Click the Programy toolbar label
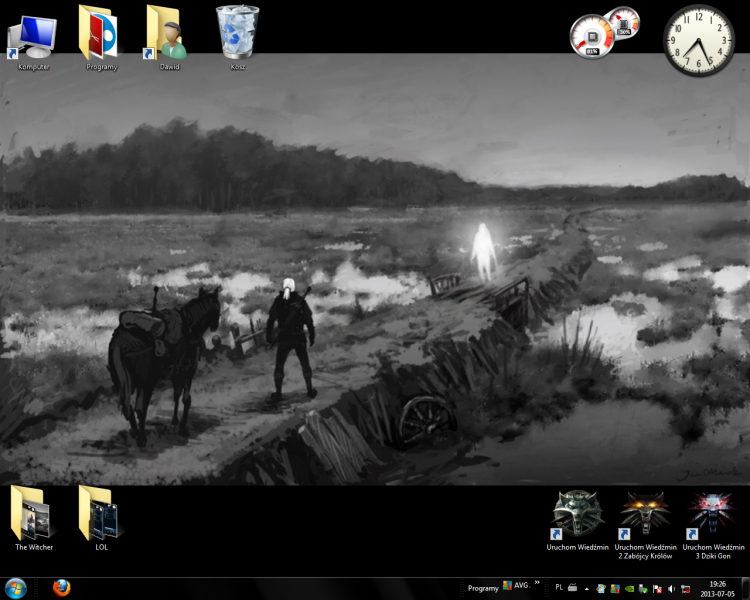The height and width of the screenshot is (600, 750). (483, 588)
